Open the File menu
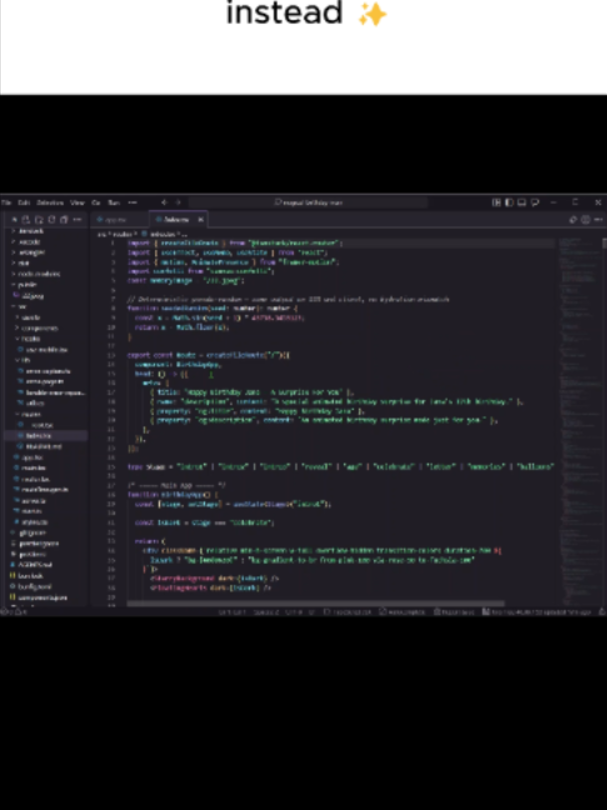The width and height of the screenshot is (607, 810). point(6,202)
